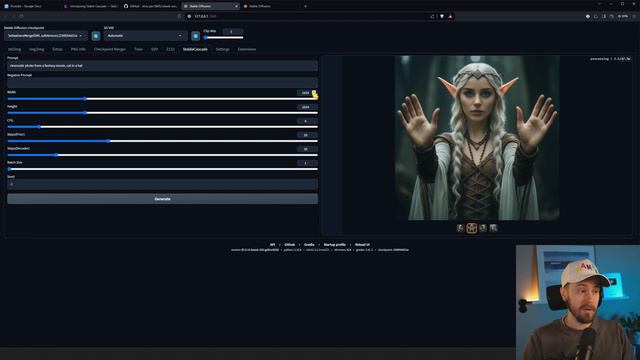The height and width of the screenshot is (360, 640).
Task: Open the Checkpoint Merger tab
Action: (x=110, y=49)
